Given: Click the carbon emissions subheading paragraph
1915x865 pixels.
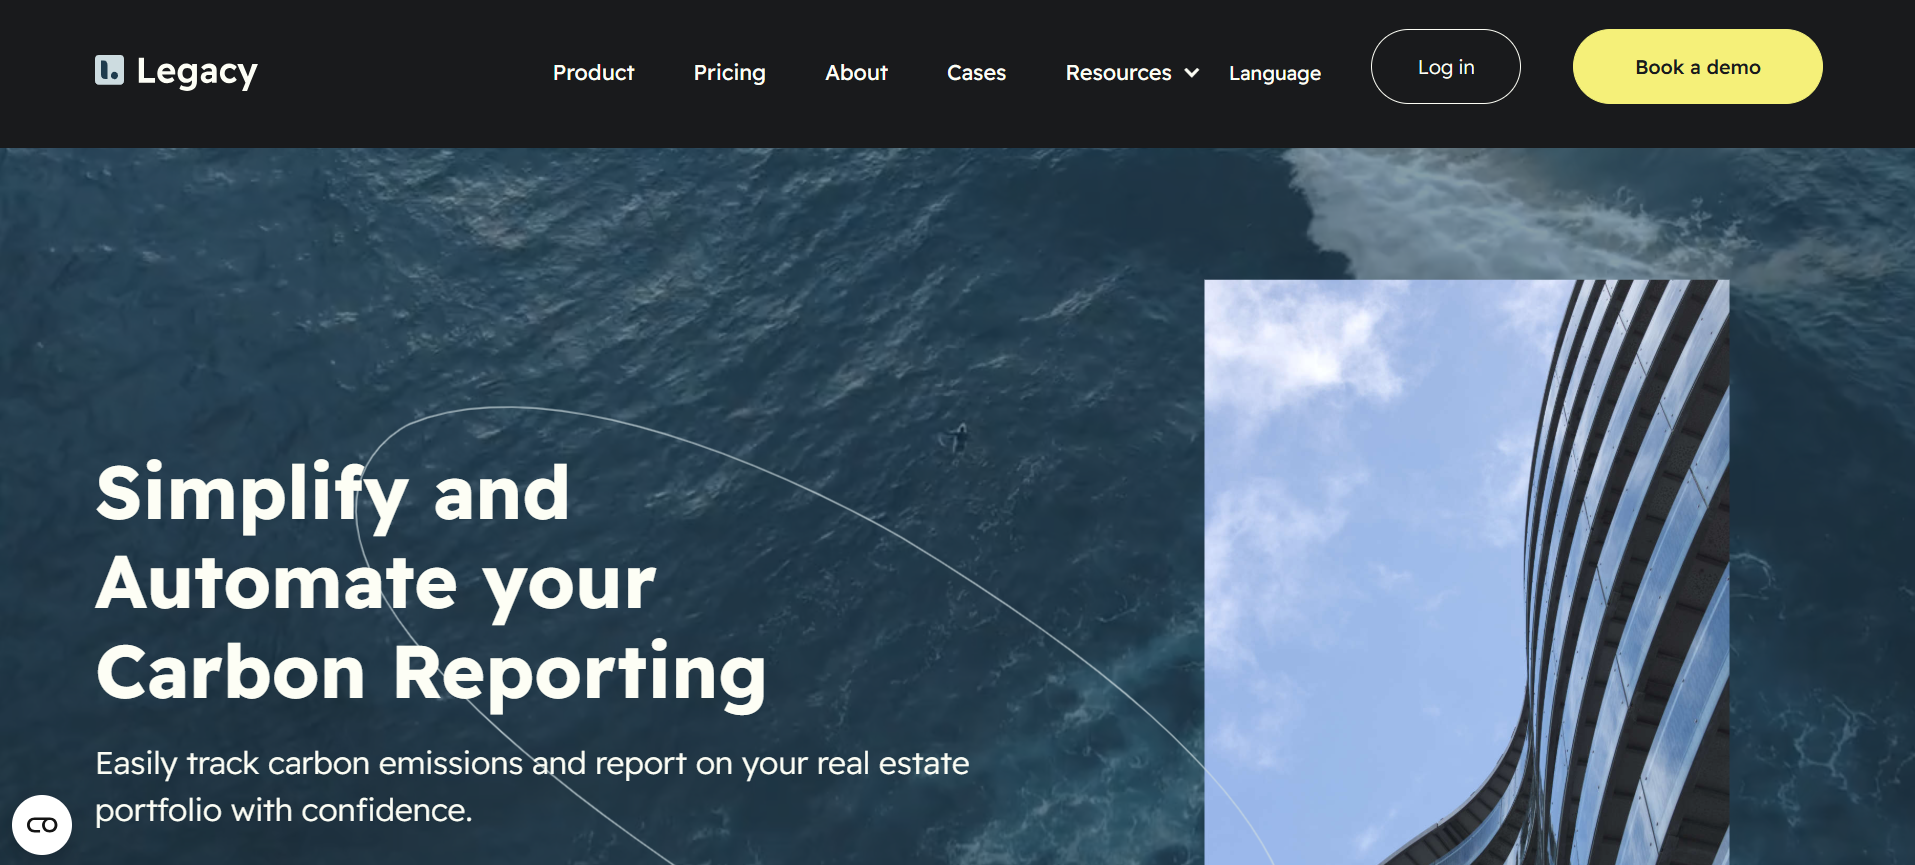Looking at the screenshot, I should (x=532, y=787).
